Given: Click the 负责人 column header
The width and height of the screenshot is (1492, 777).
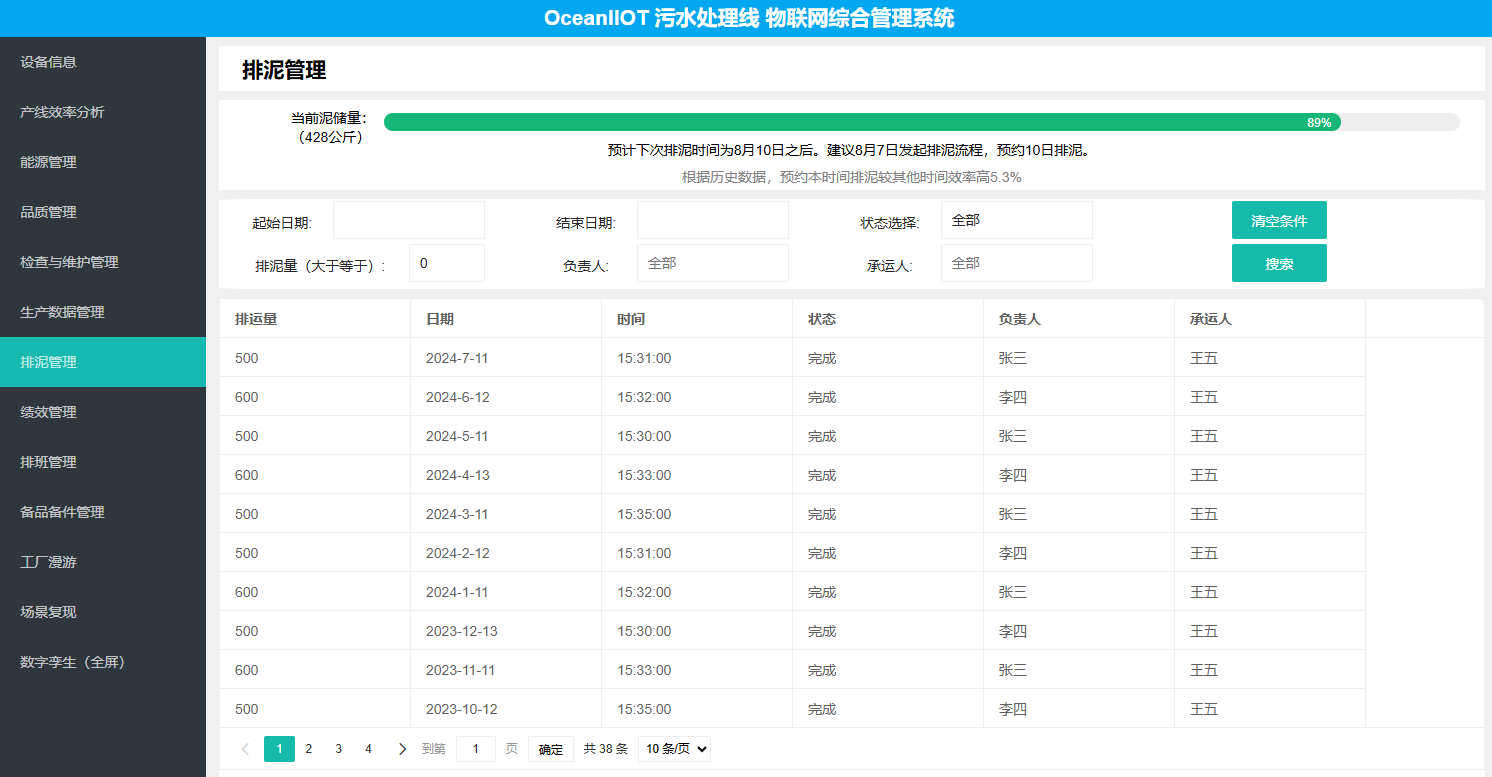Looking at the screenshot, I should [1079, 319].
